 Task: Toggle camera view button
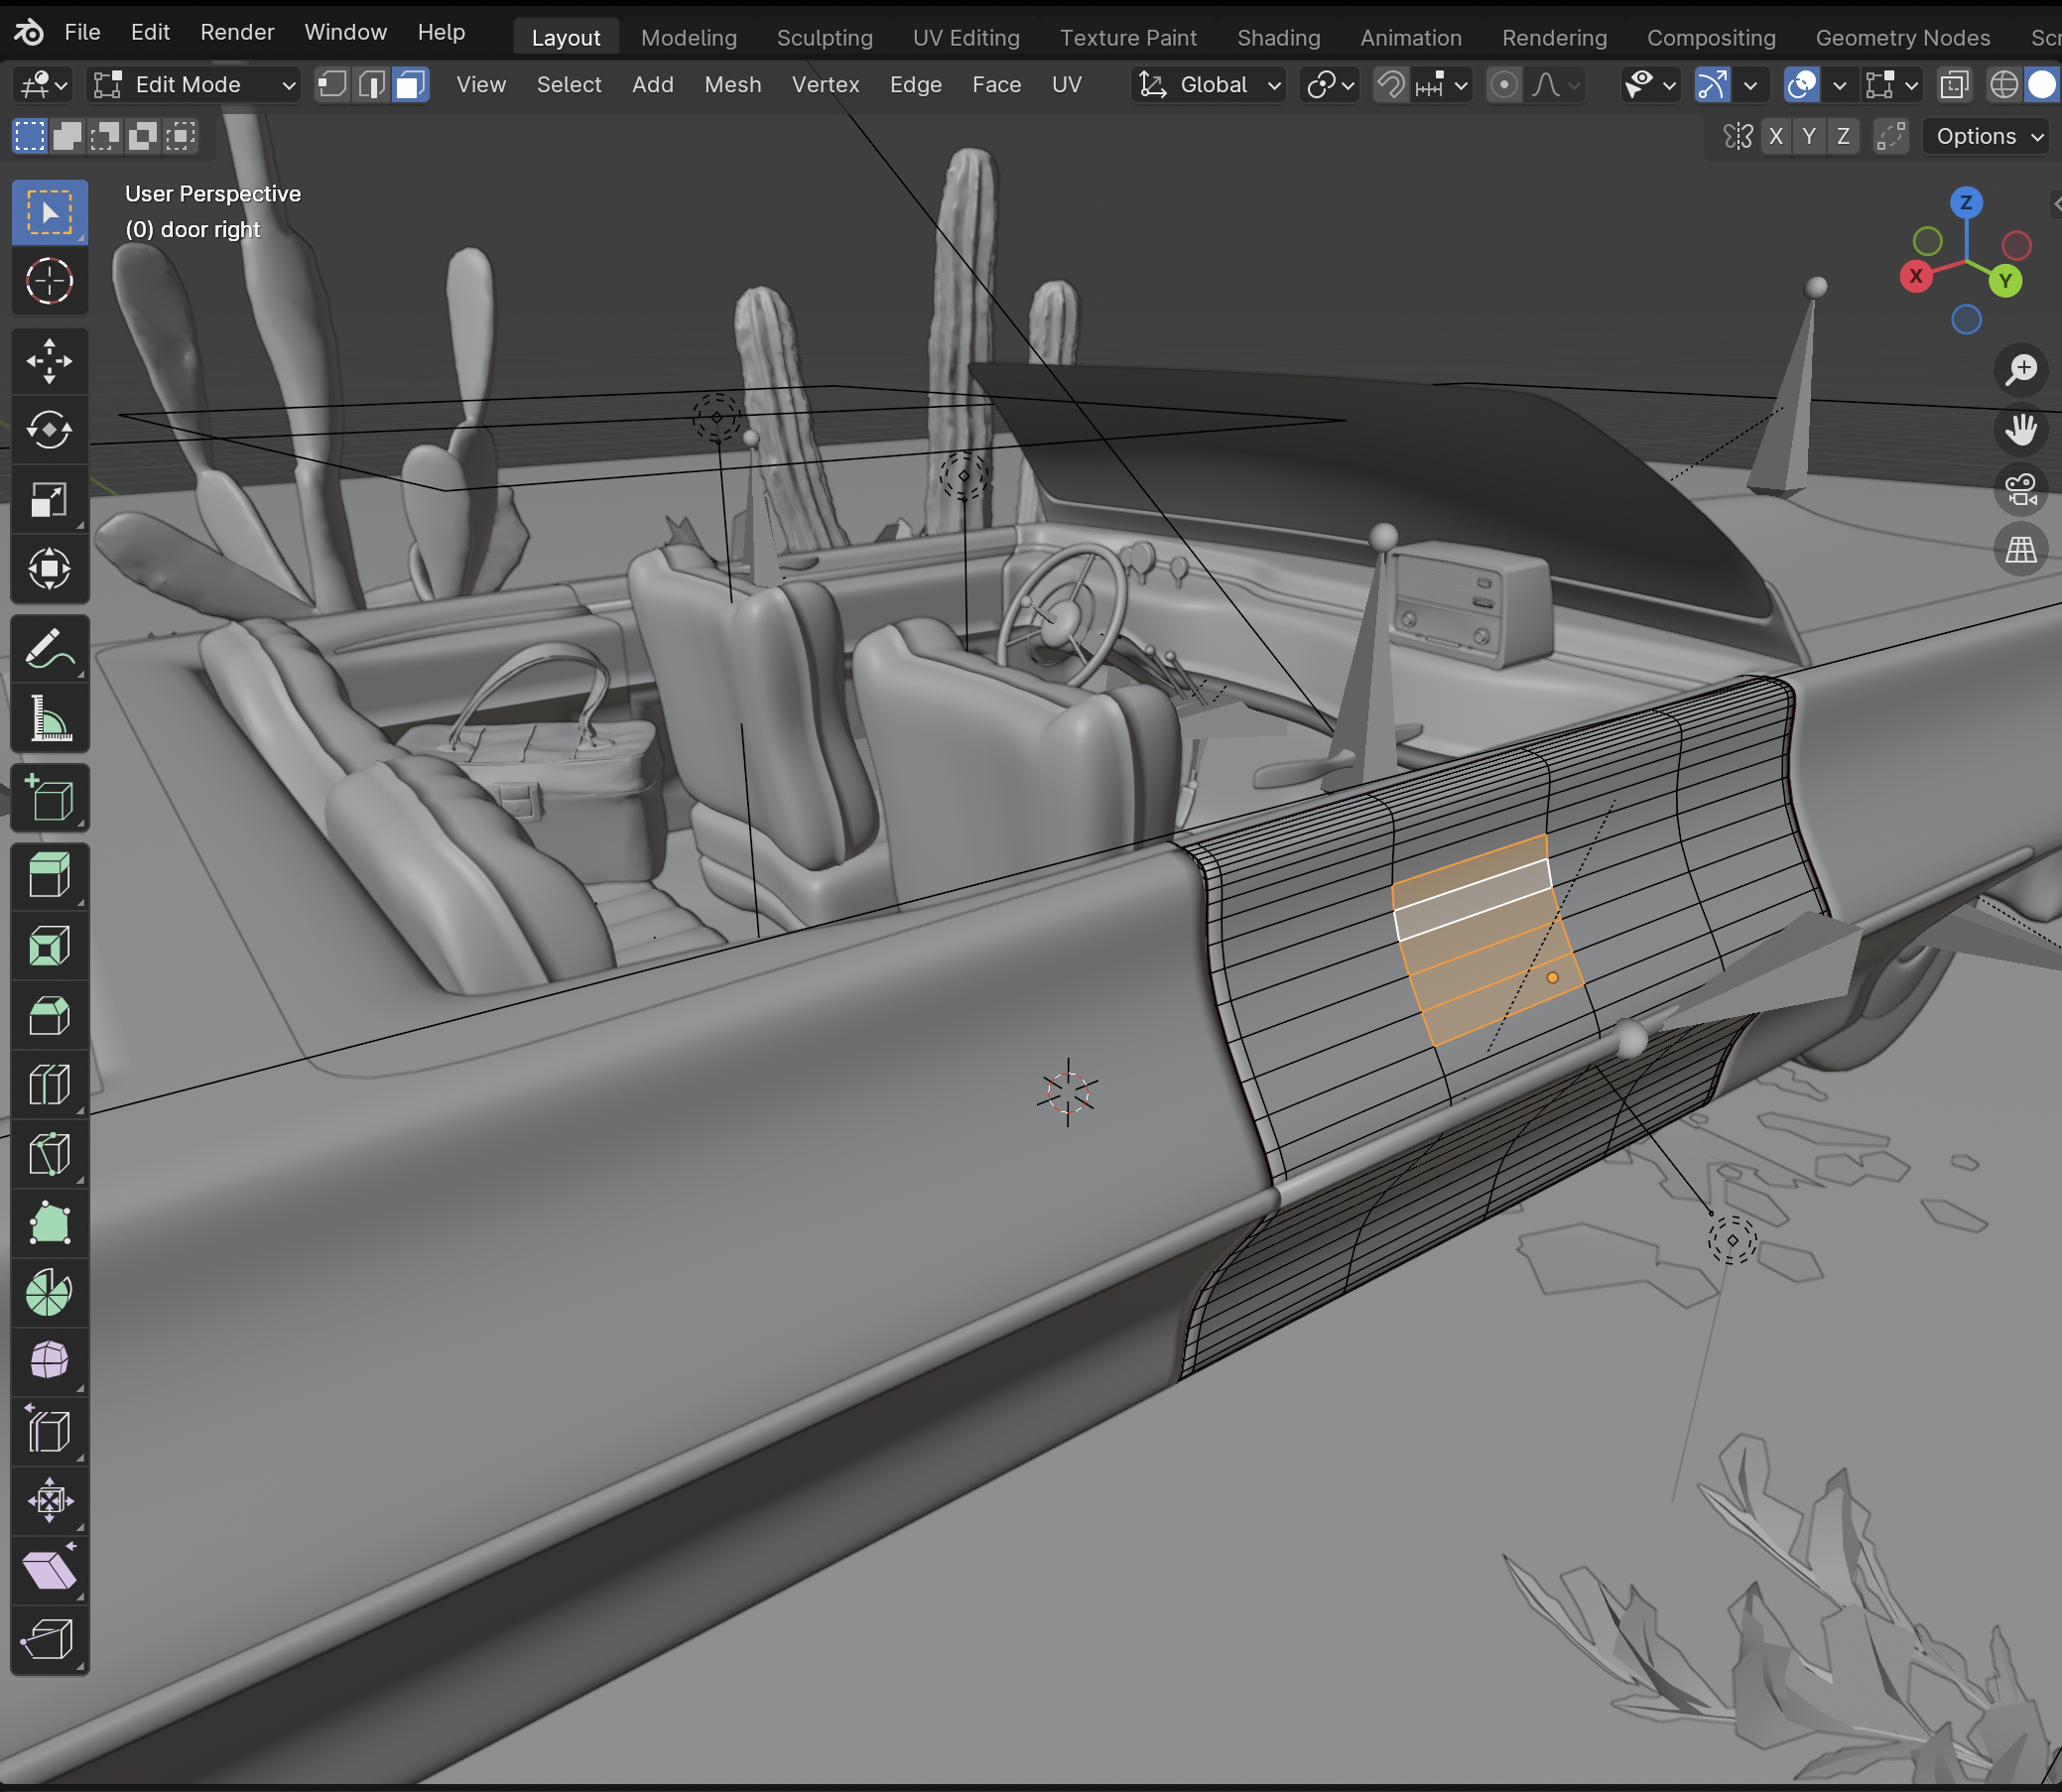2020,490
